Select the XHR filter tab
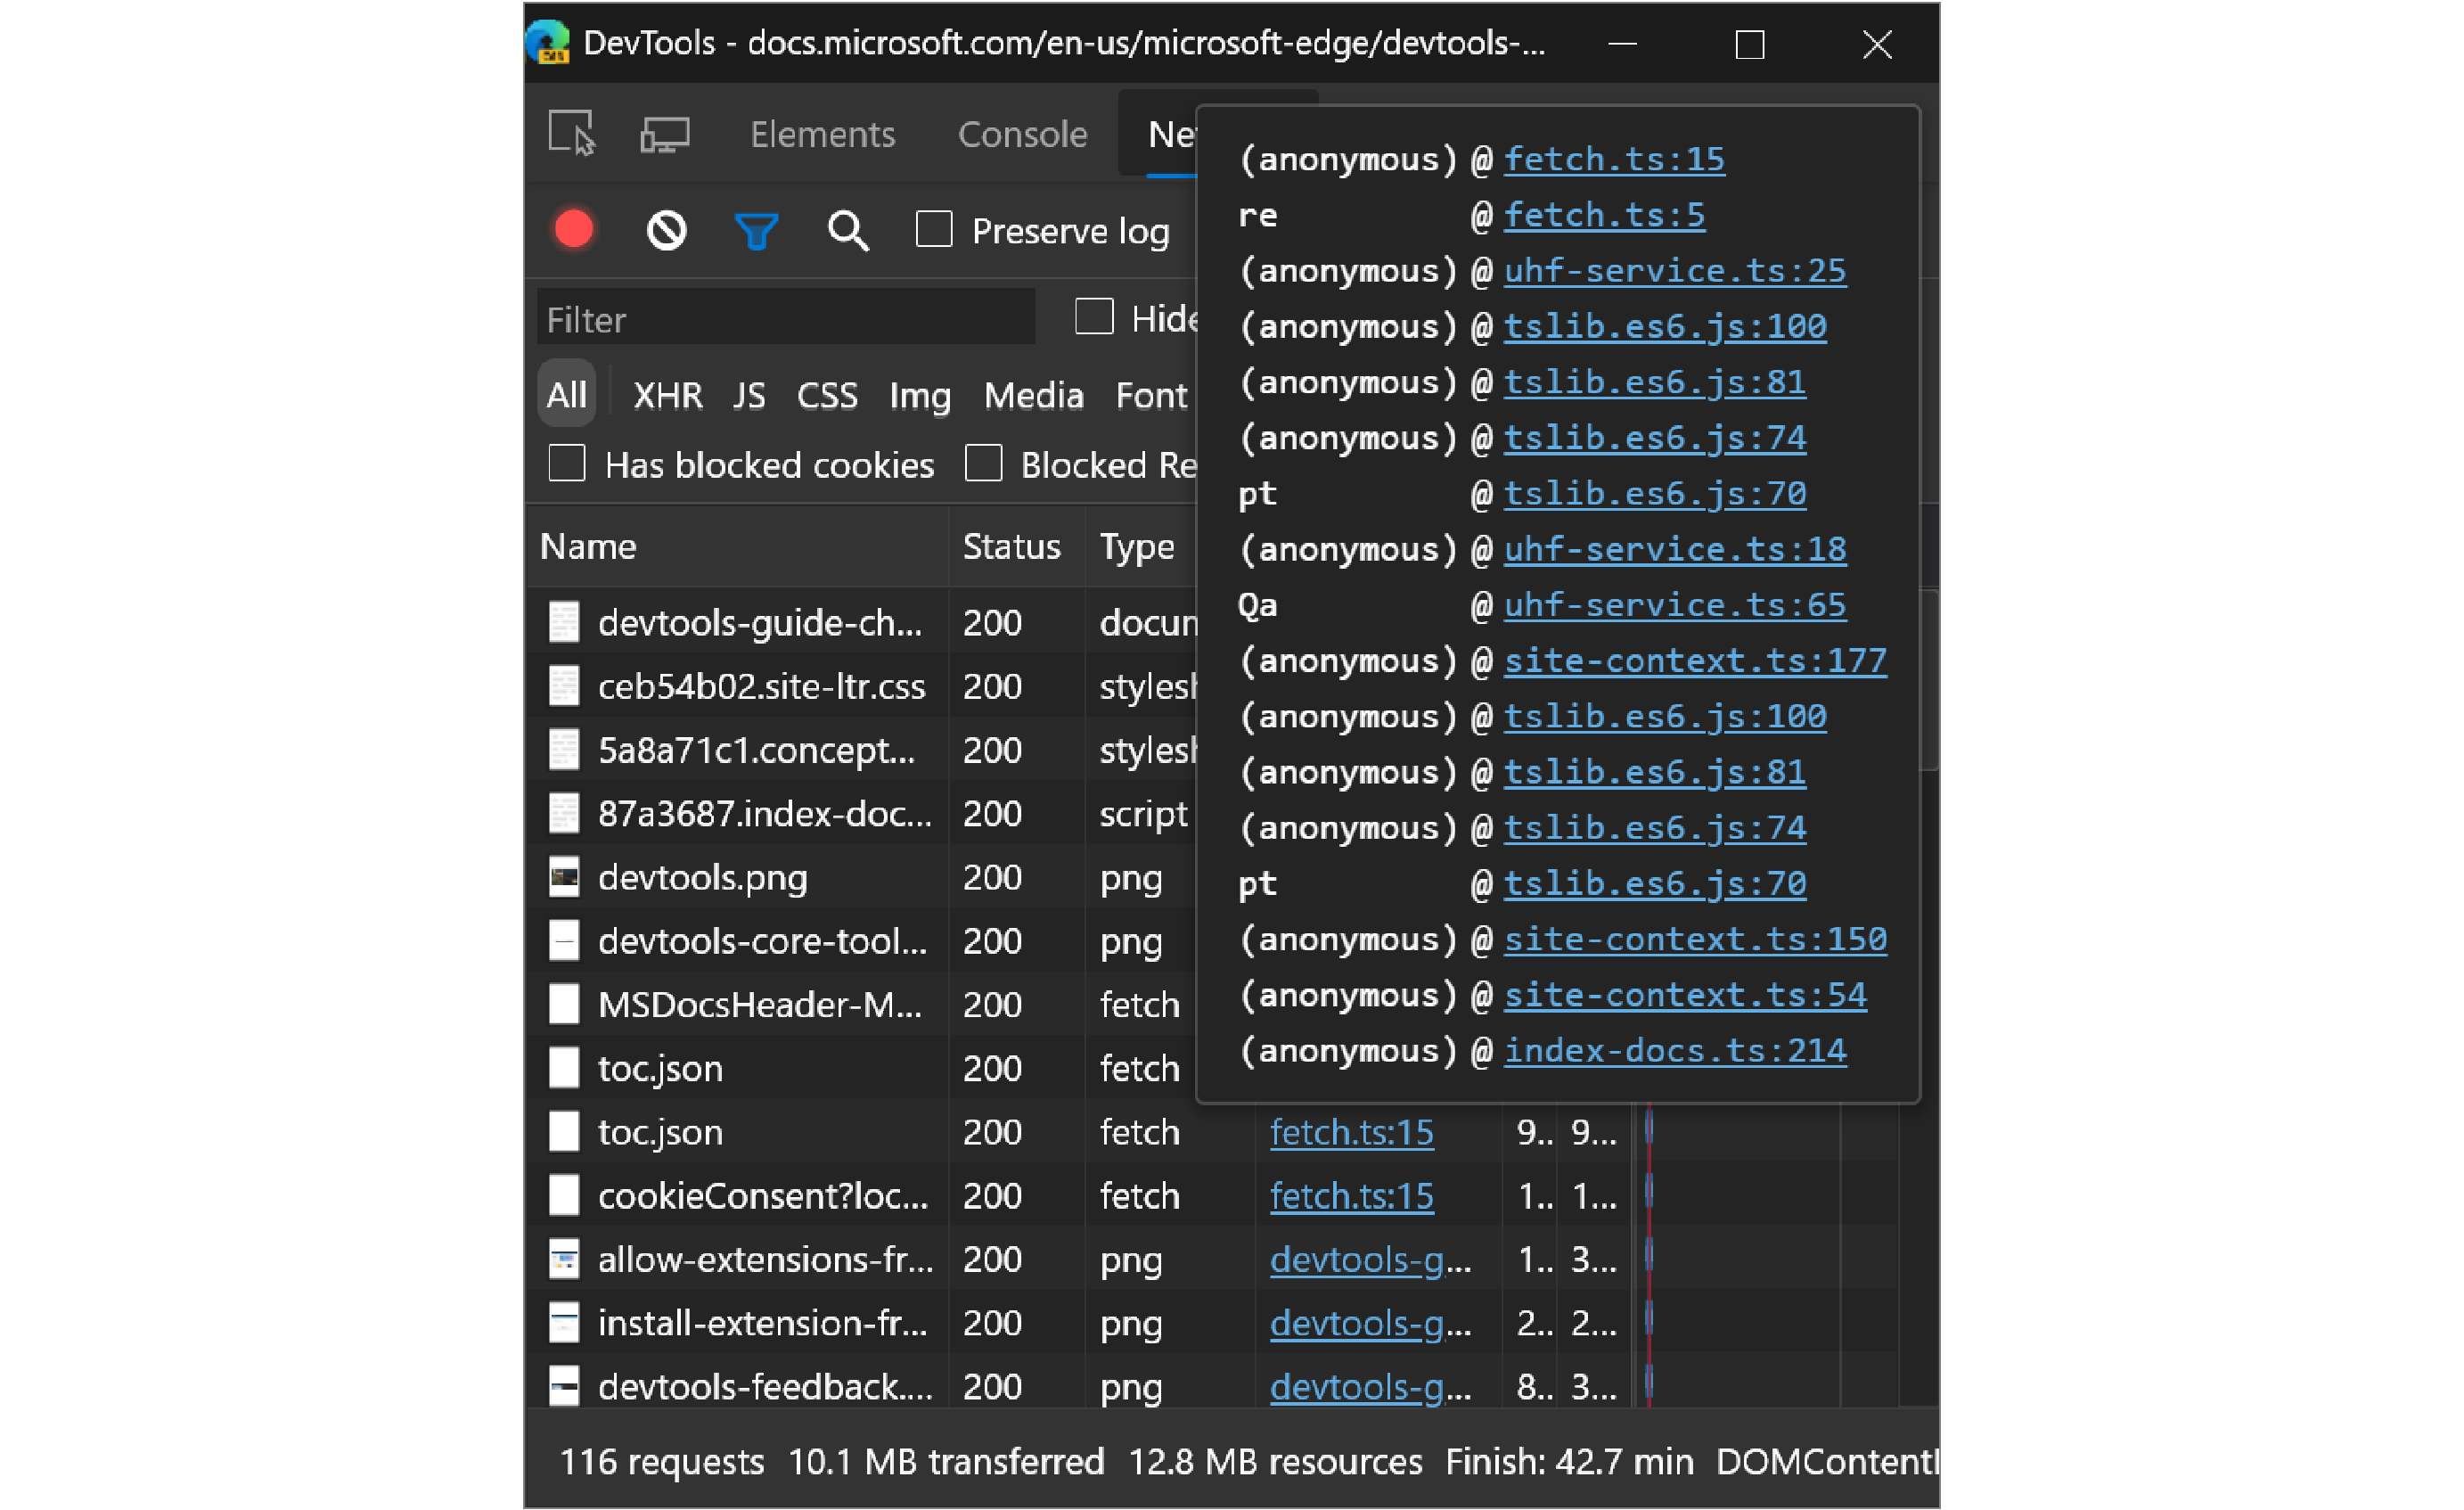The width and height of the screenshot is (2464, 1510). coord(667,392)
